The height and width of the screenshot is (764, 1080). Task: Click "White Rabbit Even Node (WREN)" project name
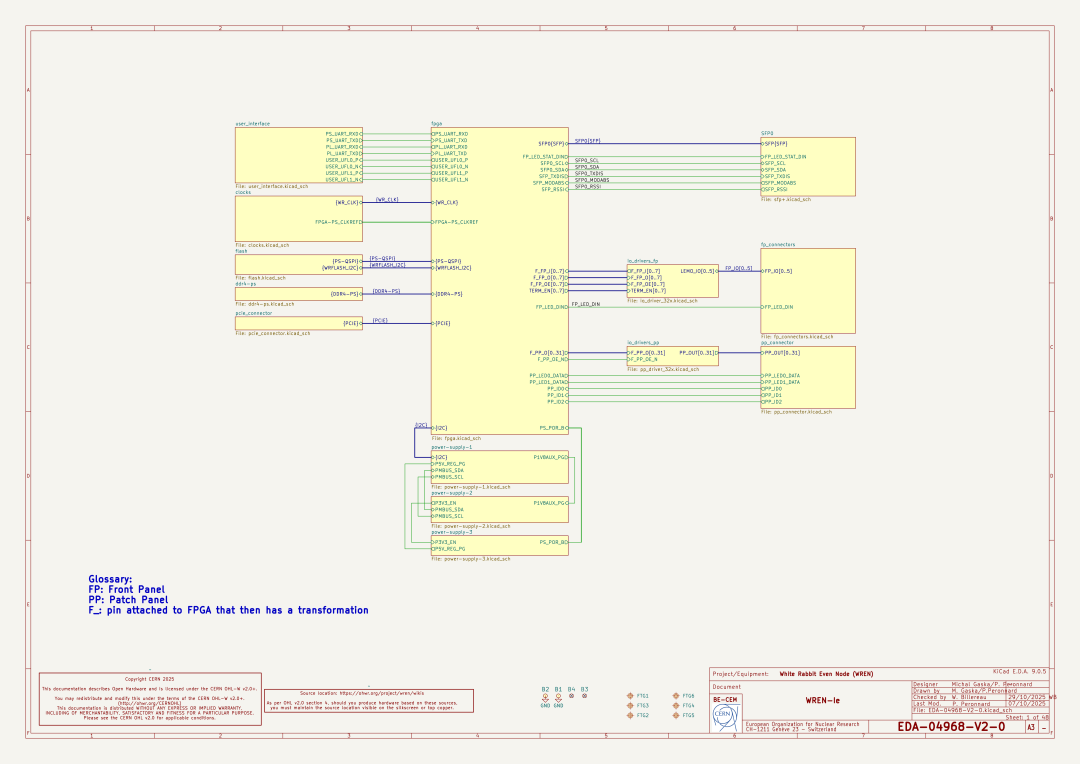pyautogui.click(x=826, y=674)
